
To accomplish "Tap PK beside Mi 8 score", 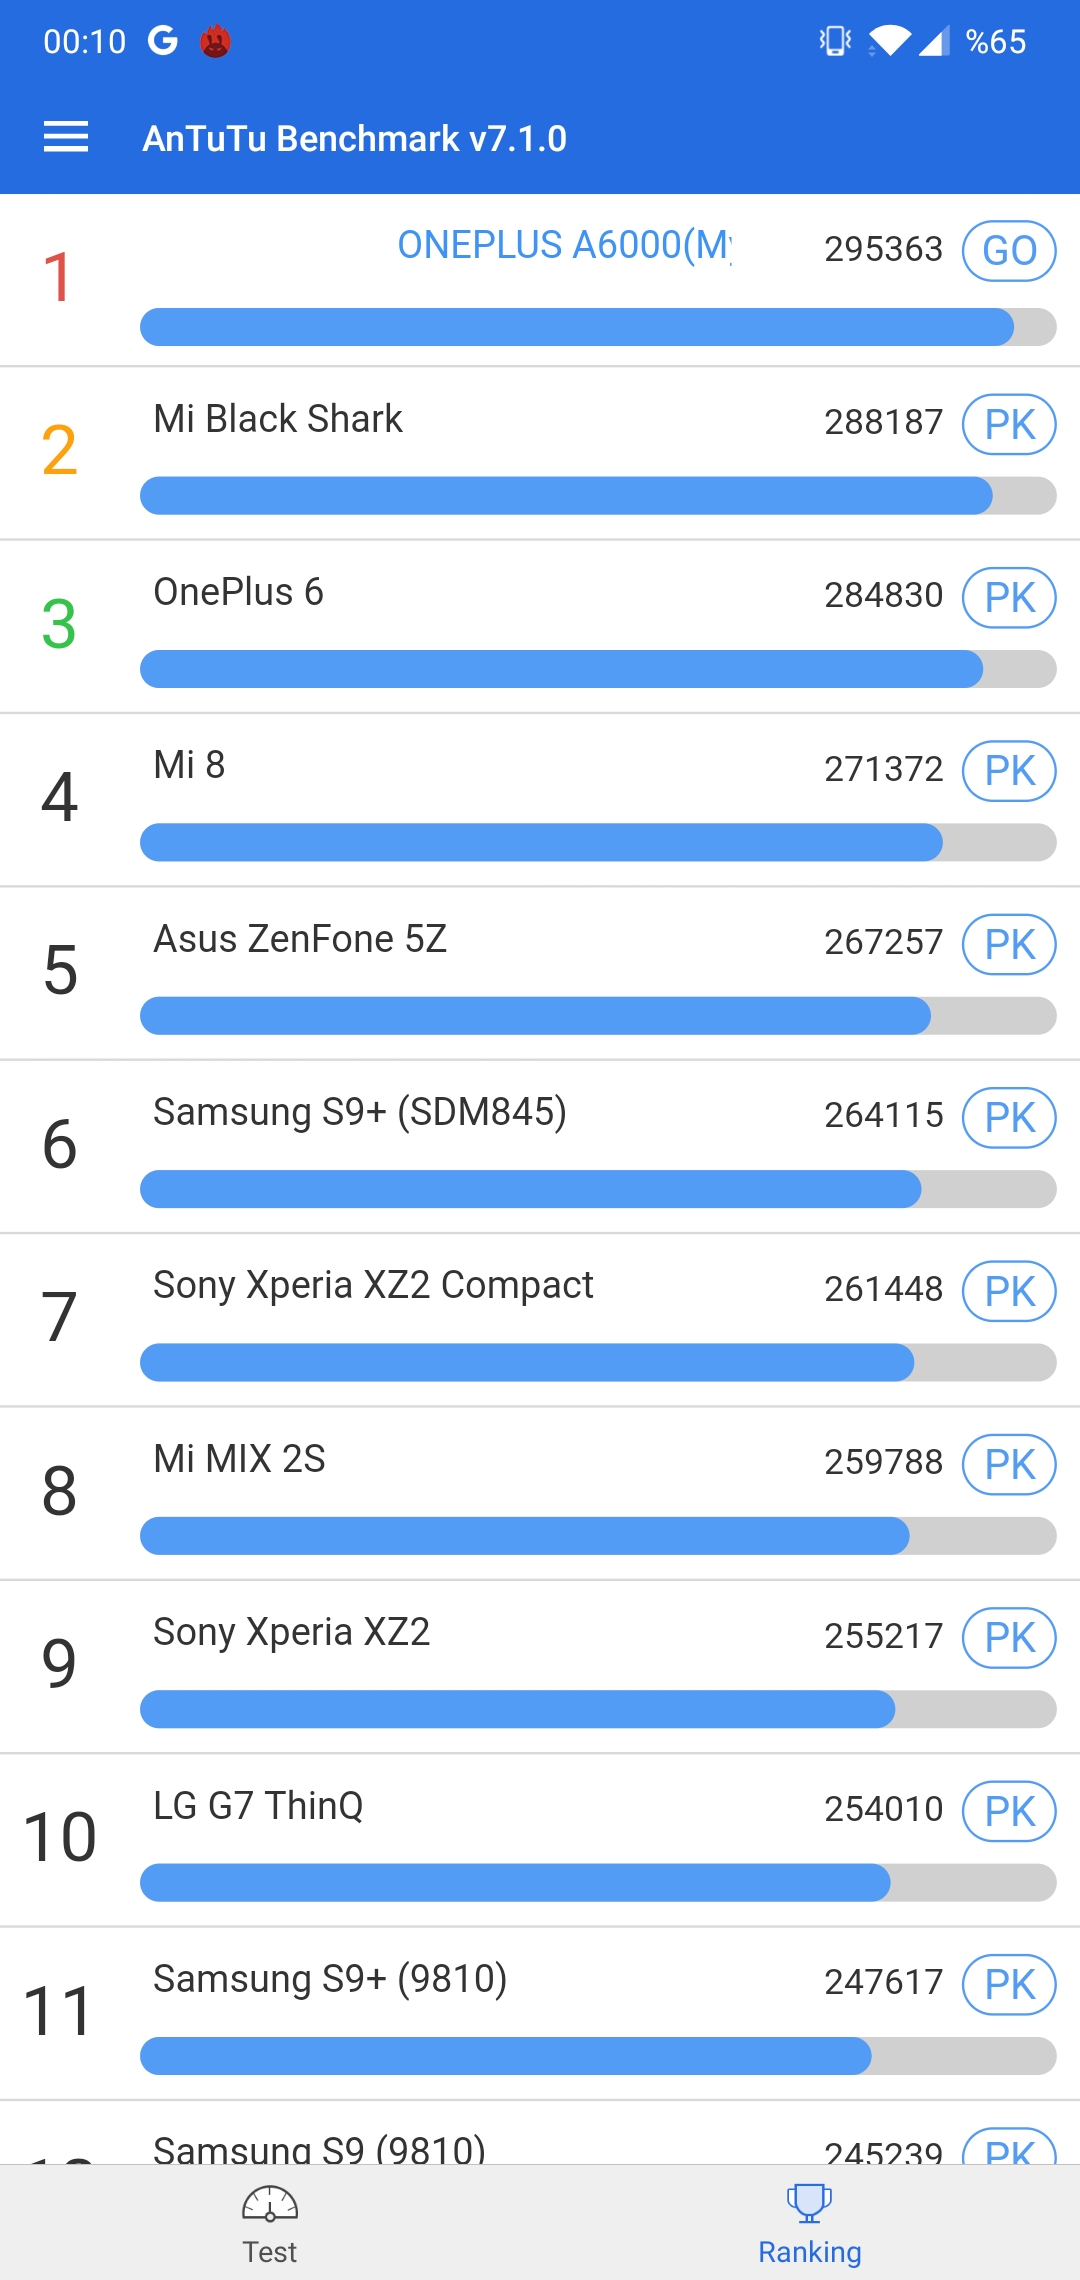I will point(1009,771).
